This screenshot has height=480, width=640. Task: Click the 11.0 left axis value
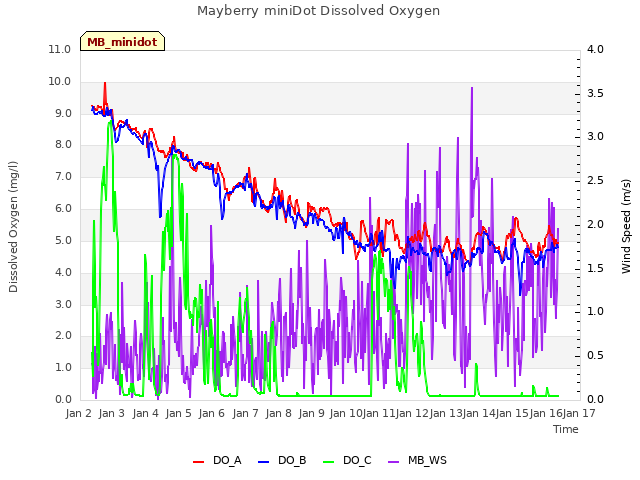pos(60,50)
